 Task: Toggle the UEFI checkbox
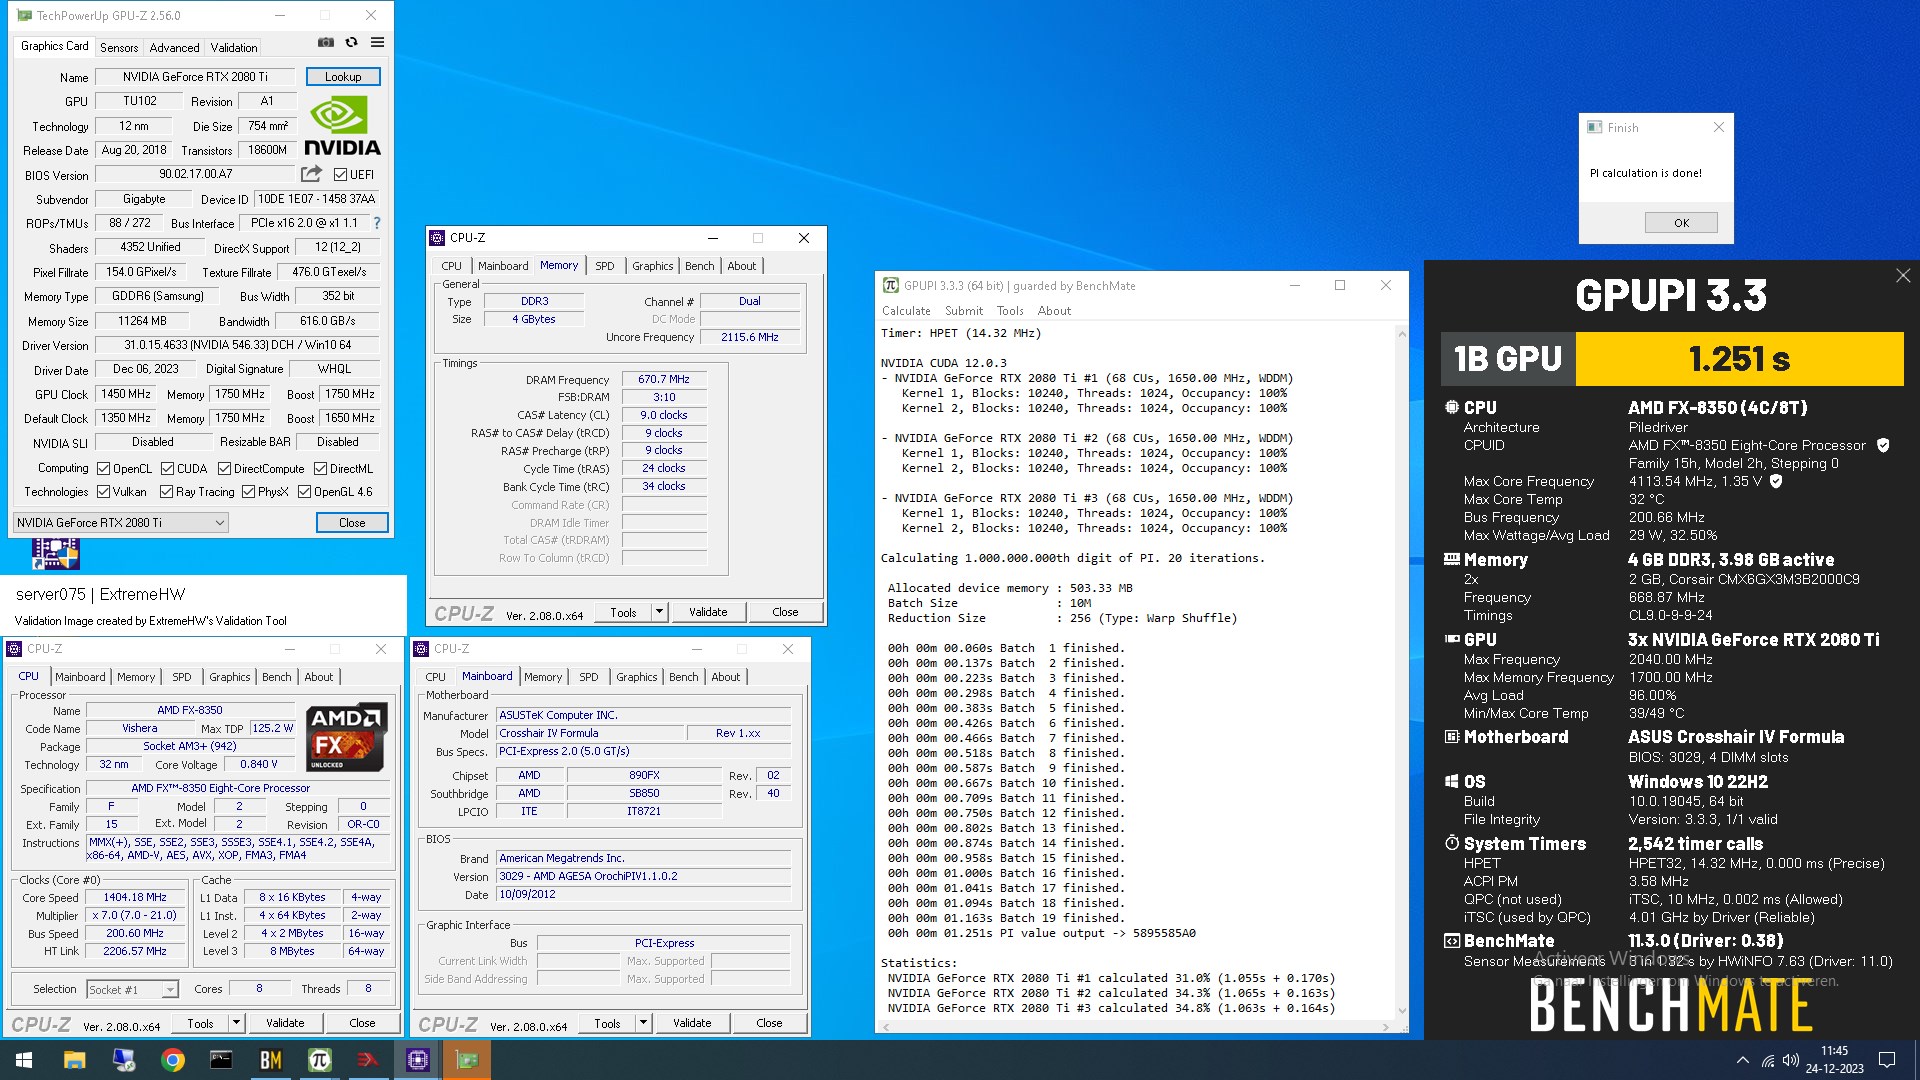340,174
